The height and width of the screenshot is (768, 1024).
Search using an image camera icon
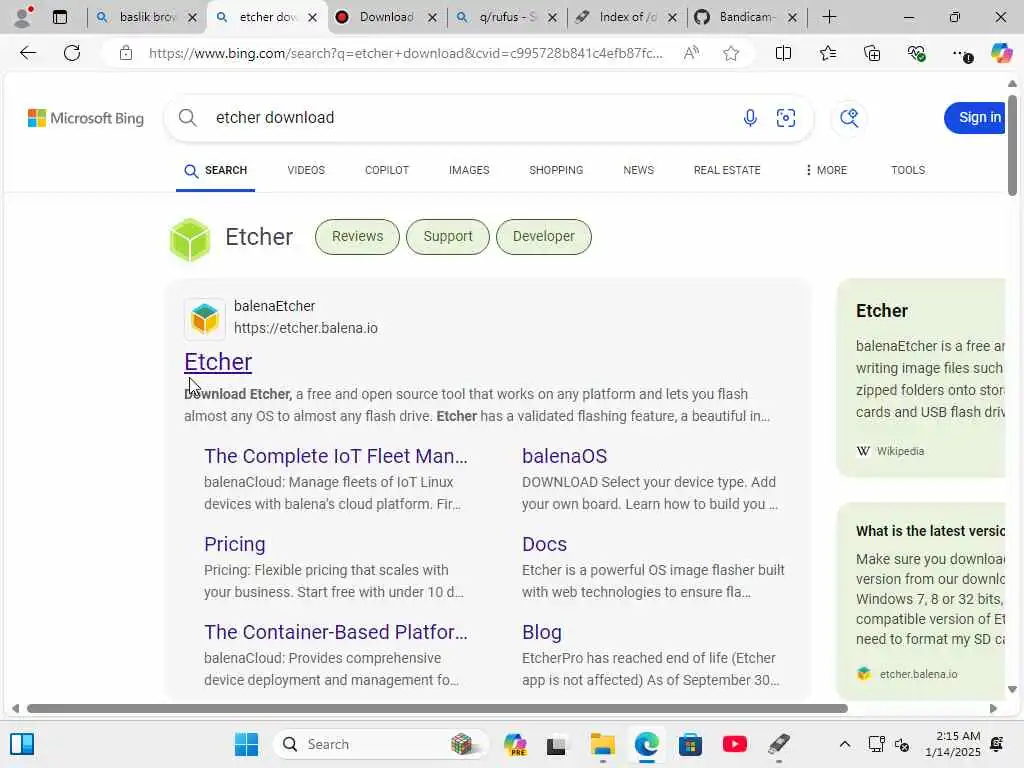[x=786, y=118]
